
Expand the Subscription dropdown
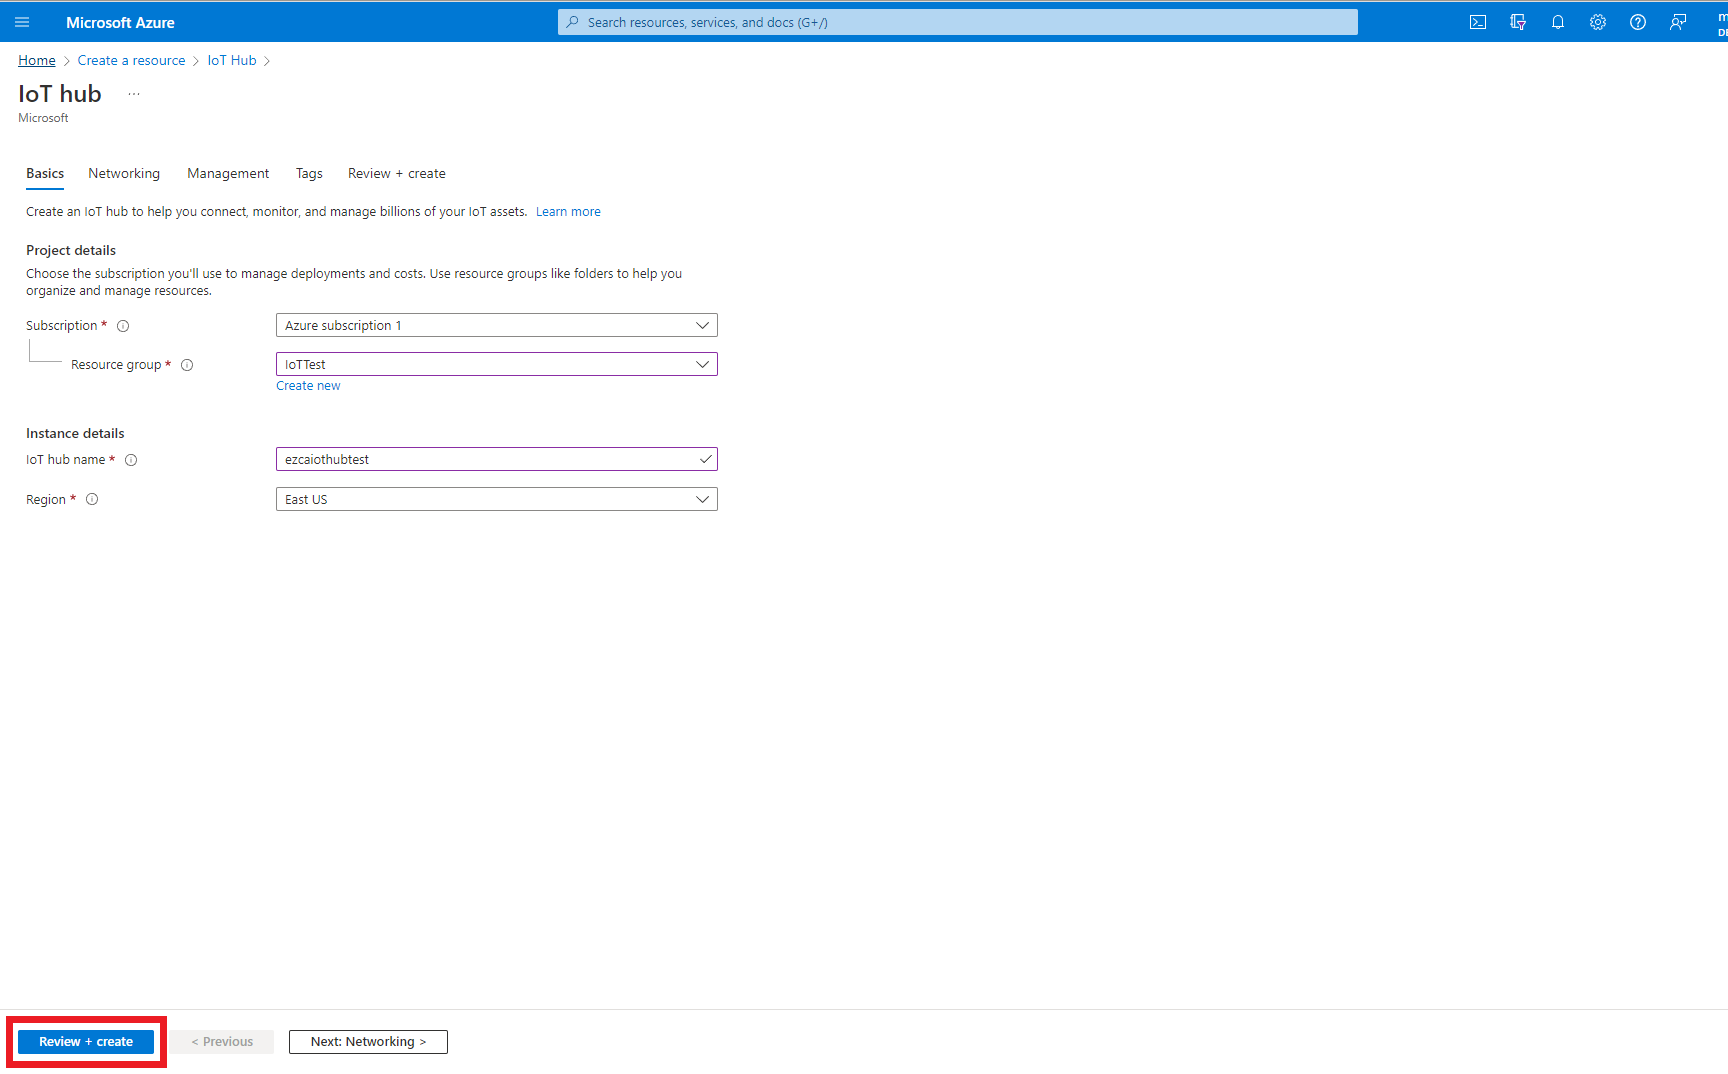(497, 325)
